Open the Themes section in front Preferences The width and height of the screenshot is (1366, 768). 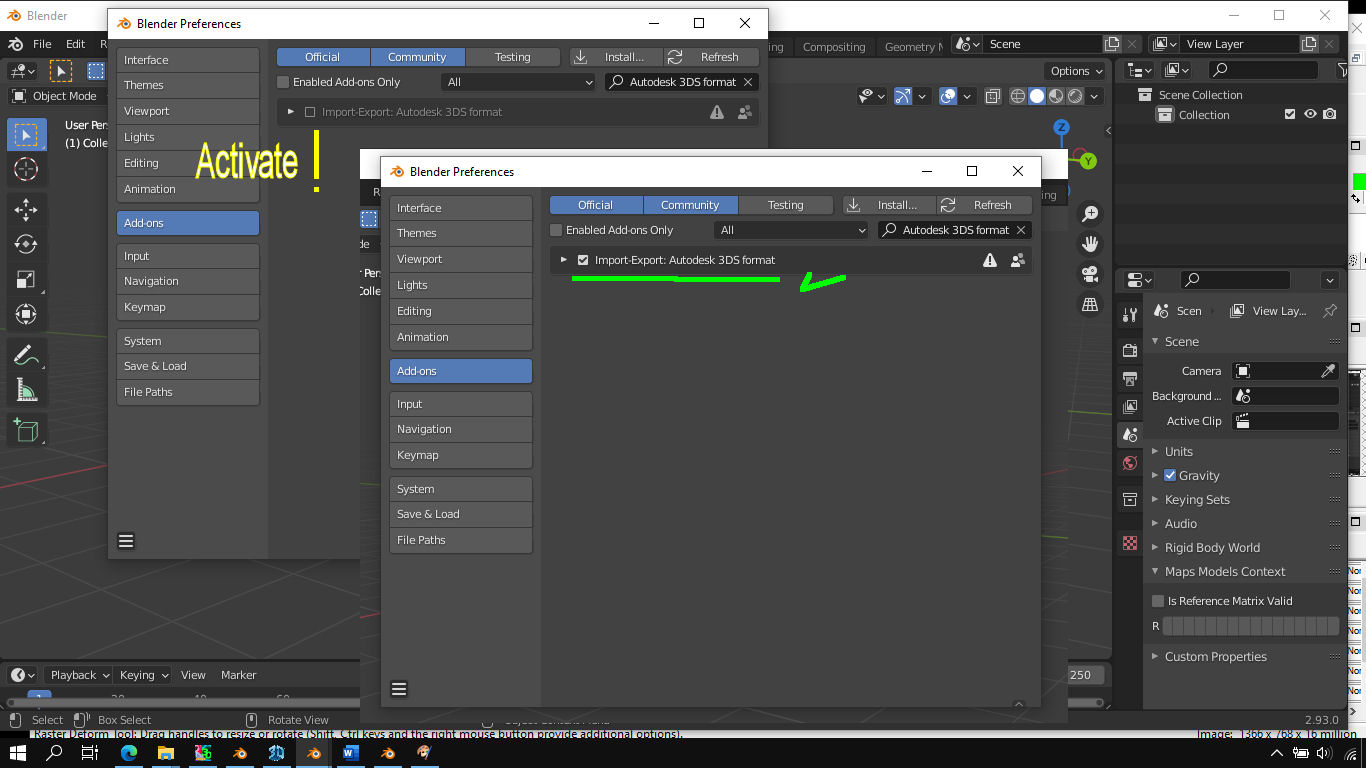click(x=461, y=233)
